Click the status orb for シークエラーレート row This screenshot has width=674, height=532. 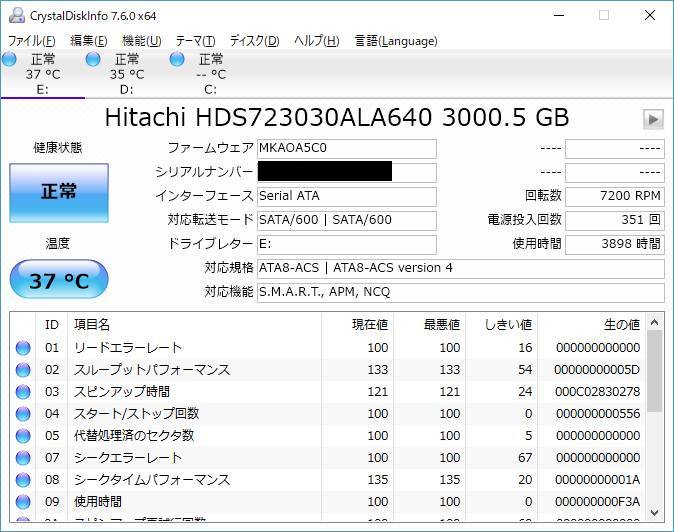point(23,458)
